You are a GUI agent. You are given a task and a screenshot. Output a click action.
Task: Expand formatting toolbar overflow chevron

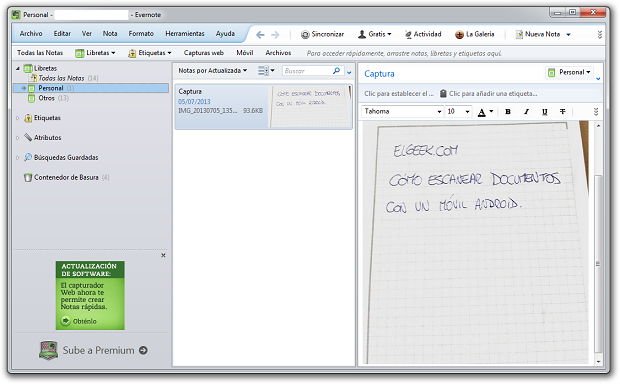click(x=596, y=112)
